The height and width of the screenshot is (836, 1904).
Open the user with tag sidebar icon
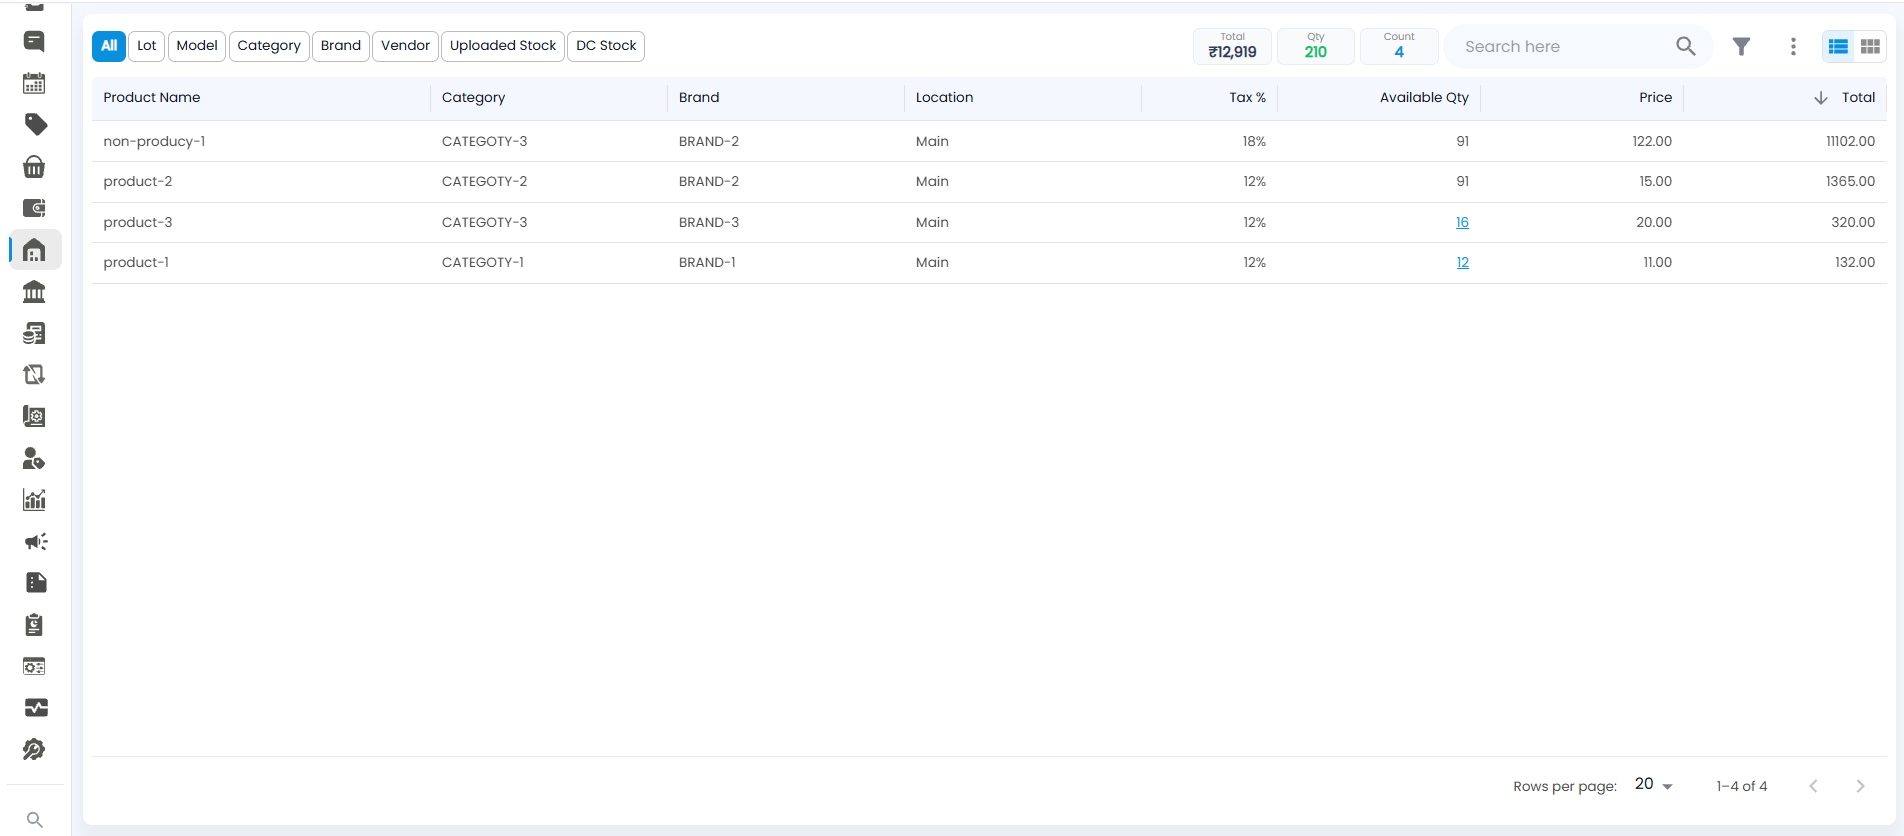click(x=34, y=458)
